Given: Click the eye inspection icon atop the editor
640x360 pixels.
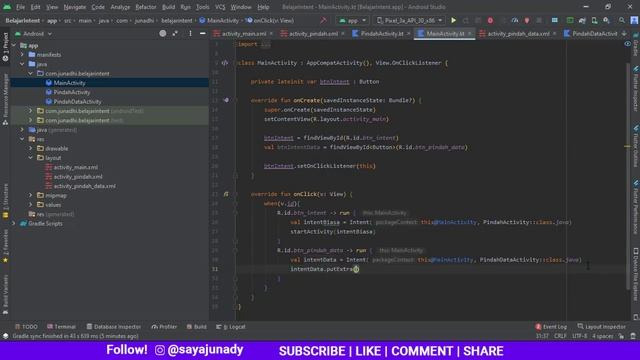Looking at the screenshot, I should 627,44.
